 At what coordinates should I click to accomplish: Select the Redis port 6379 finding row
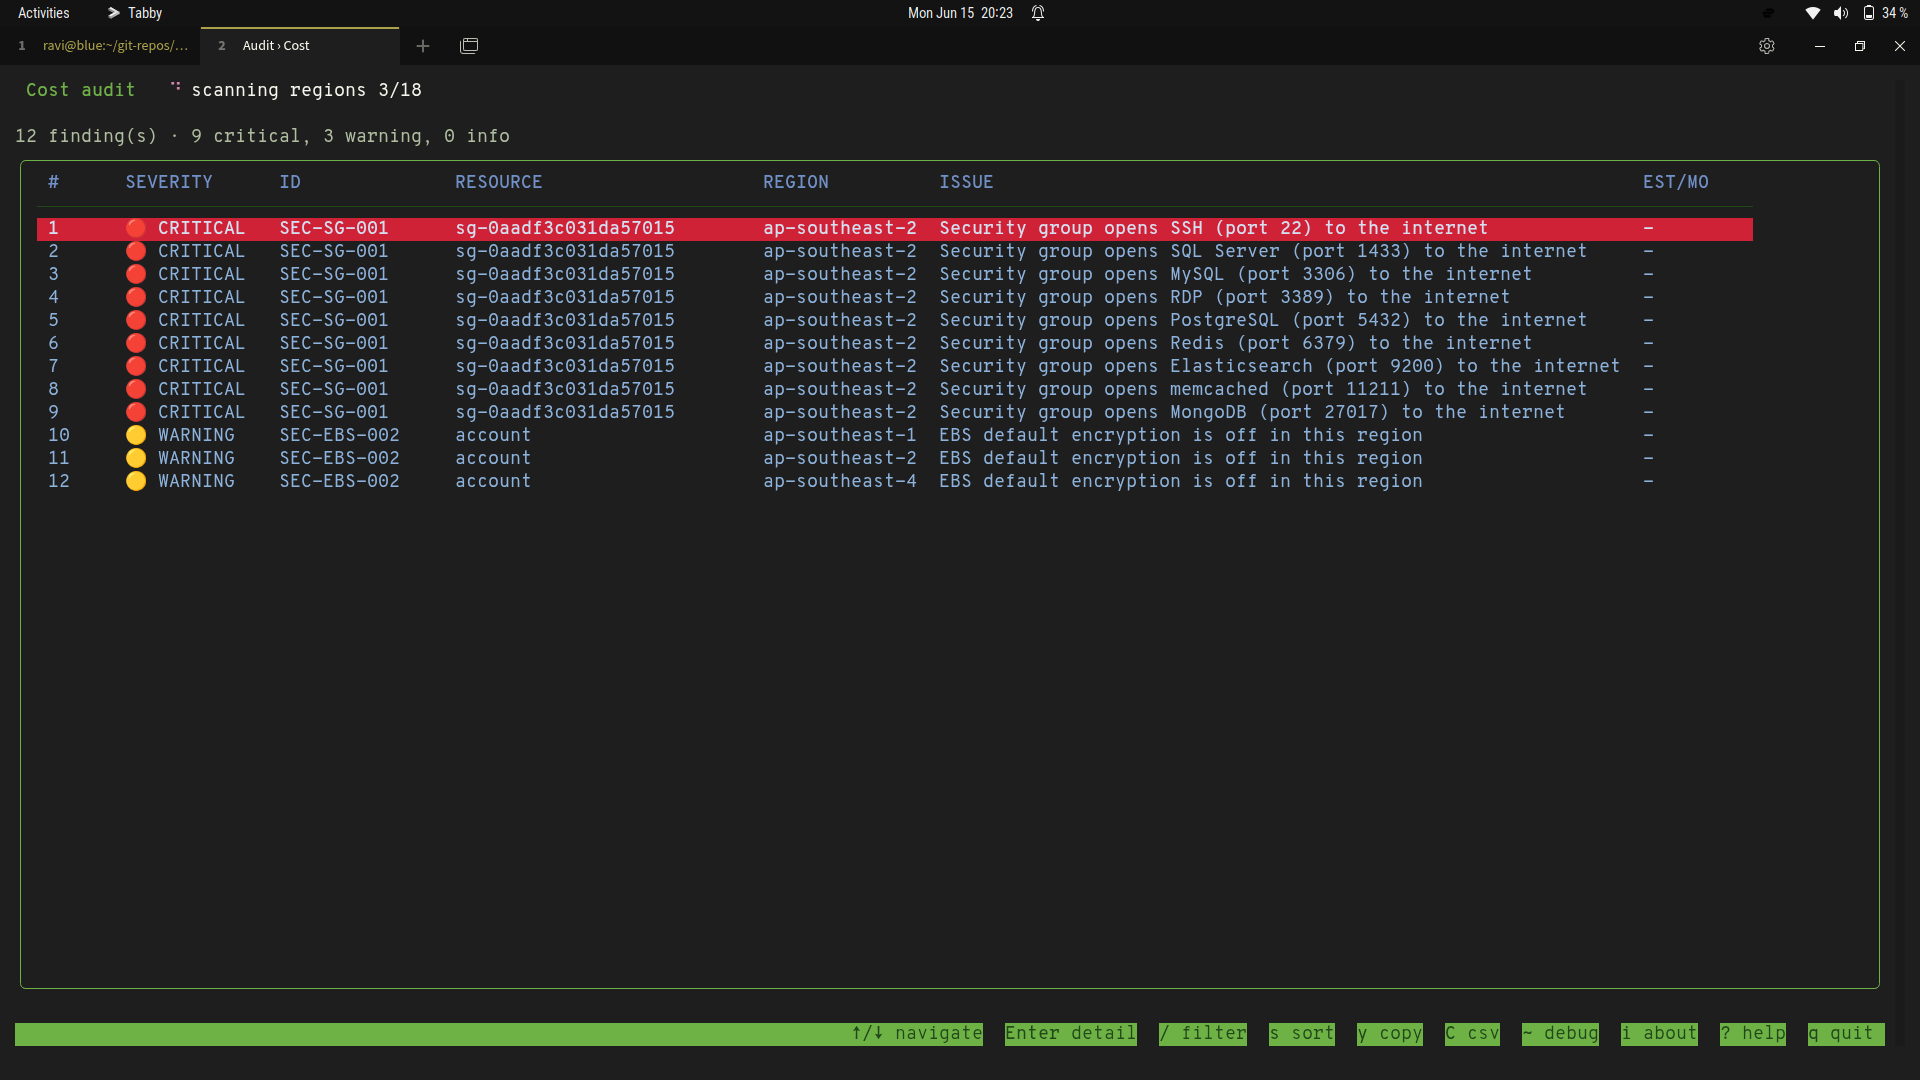point(895,344)
